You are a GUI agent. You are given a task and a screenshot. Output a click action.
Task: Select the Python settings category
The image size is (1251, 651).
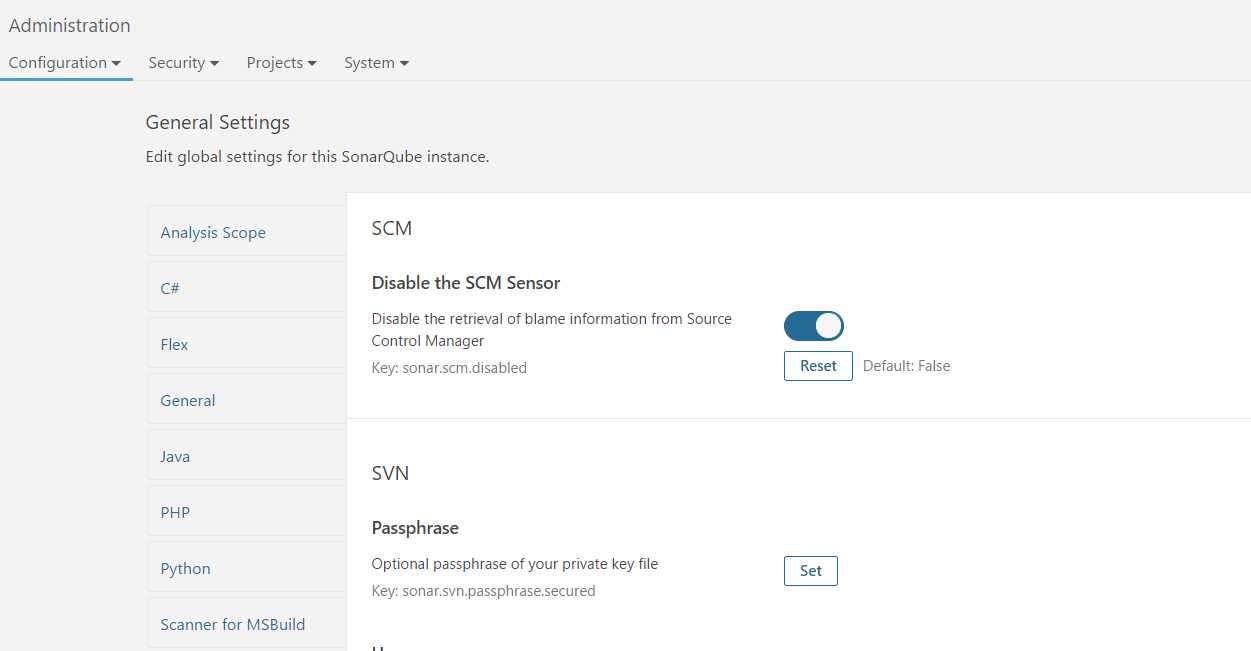[x=247, y=568]
